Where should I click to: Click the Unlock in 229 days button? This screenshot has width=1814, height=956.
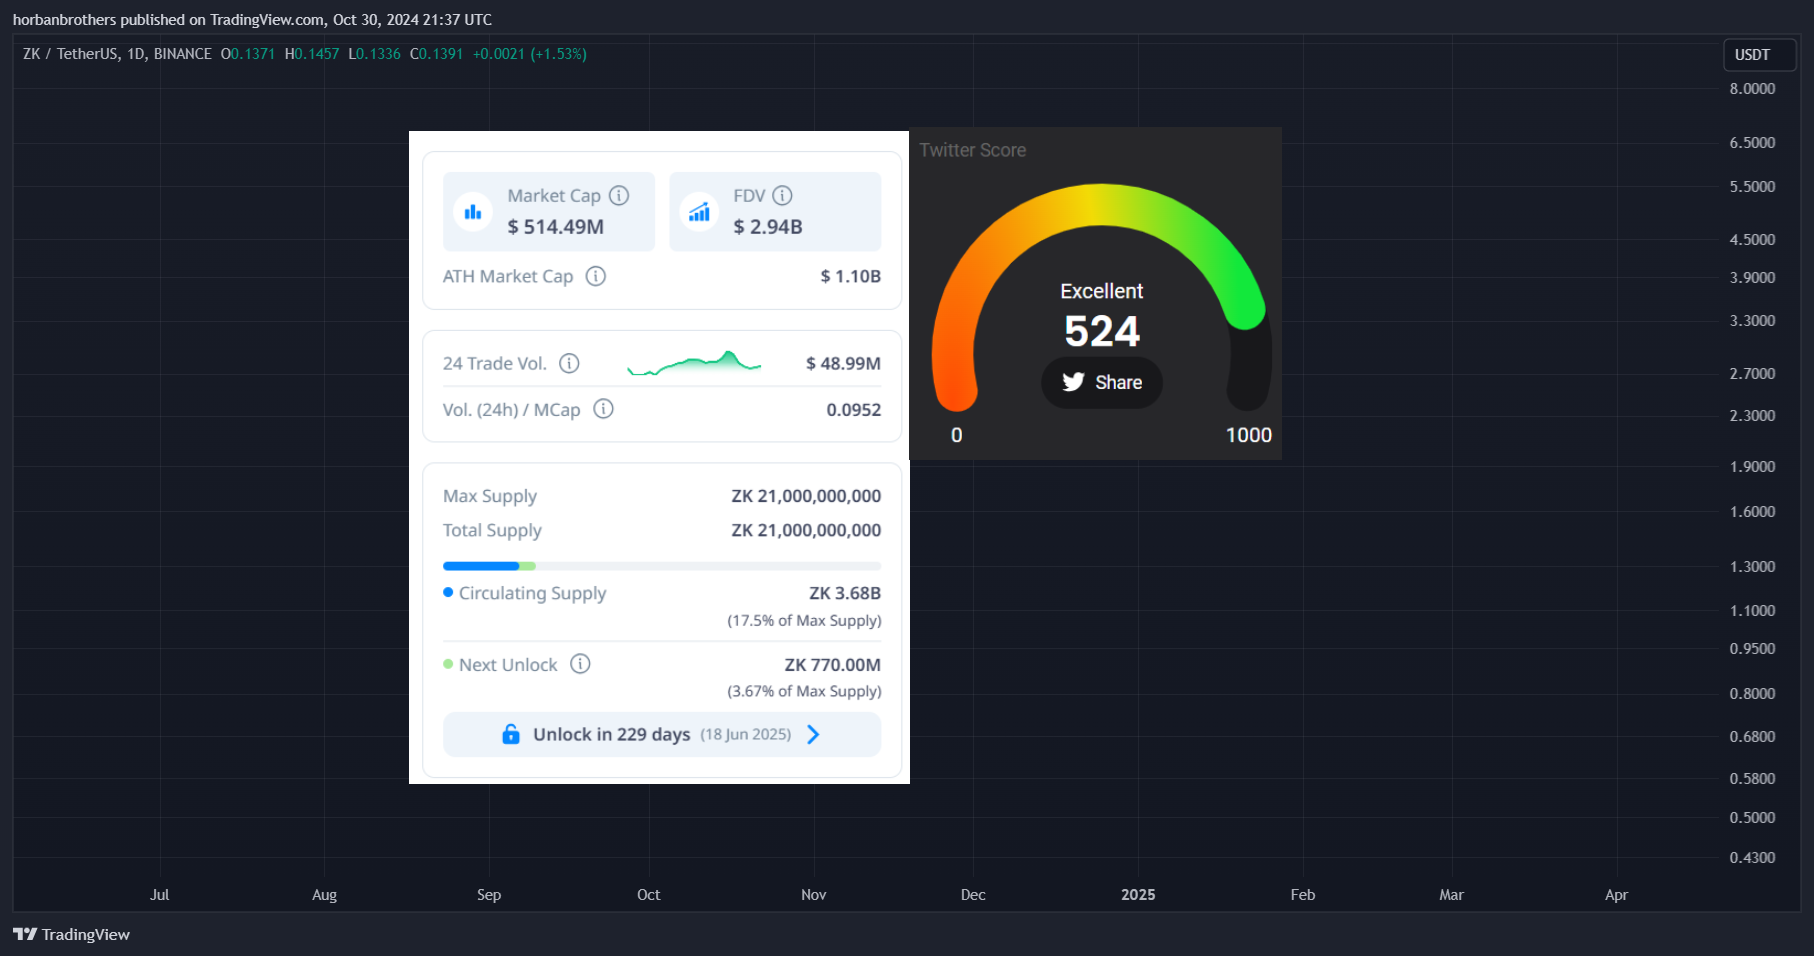click(662, 734)
